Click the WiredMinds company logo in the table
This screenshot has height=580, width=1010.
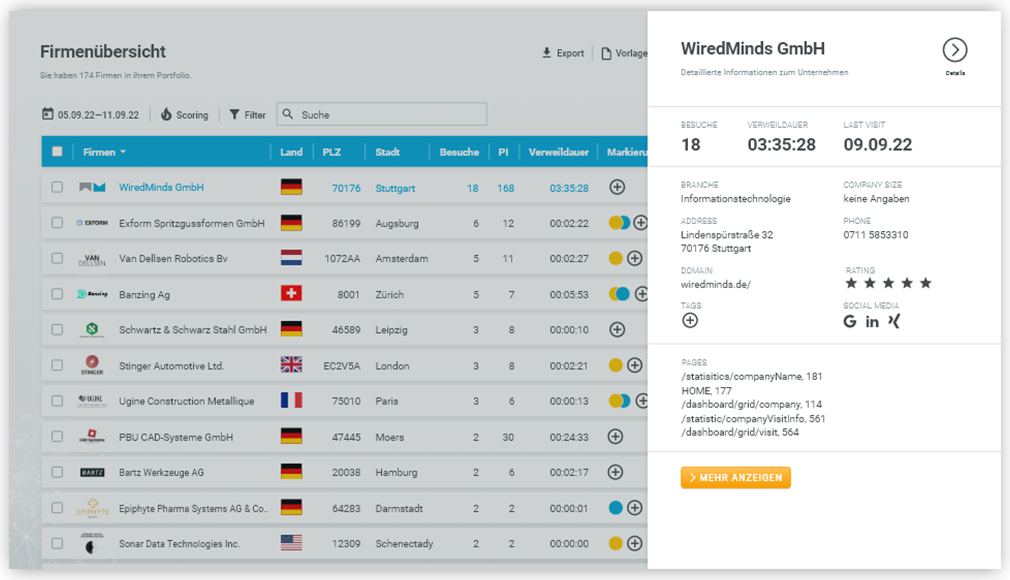pos(92,187)
